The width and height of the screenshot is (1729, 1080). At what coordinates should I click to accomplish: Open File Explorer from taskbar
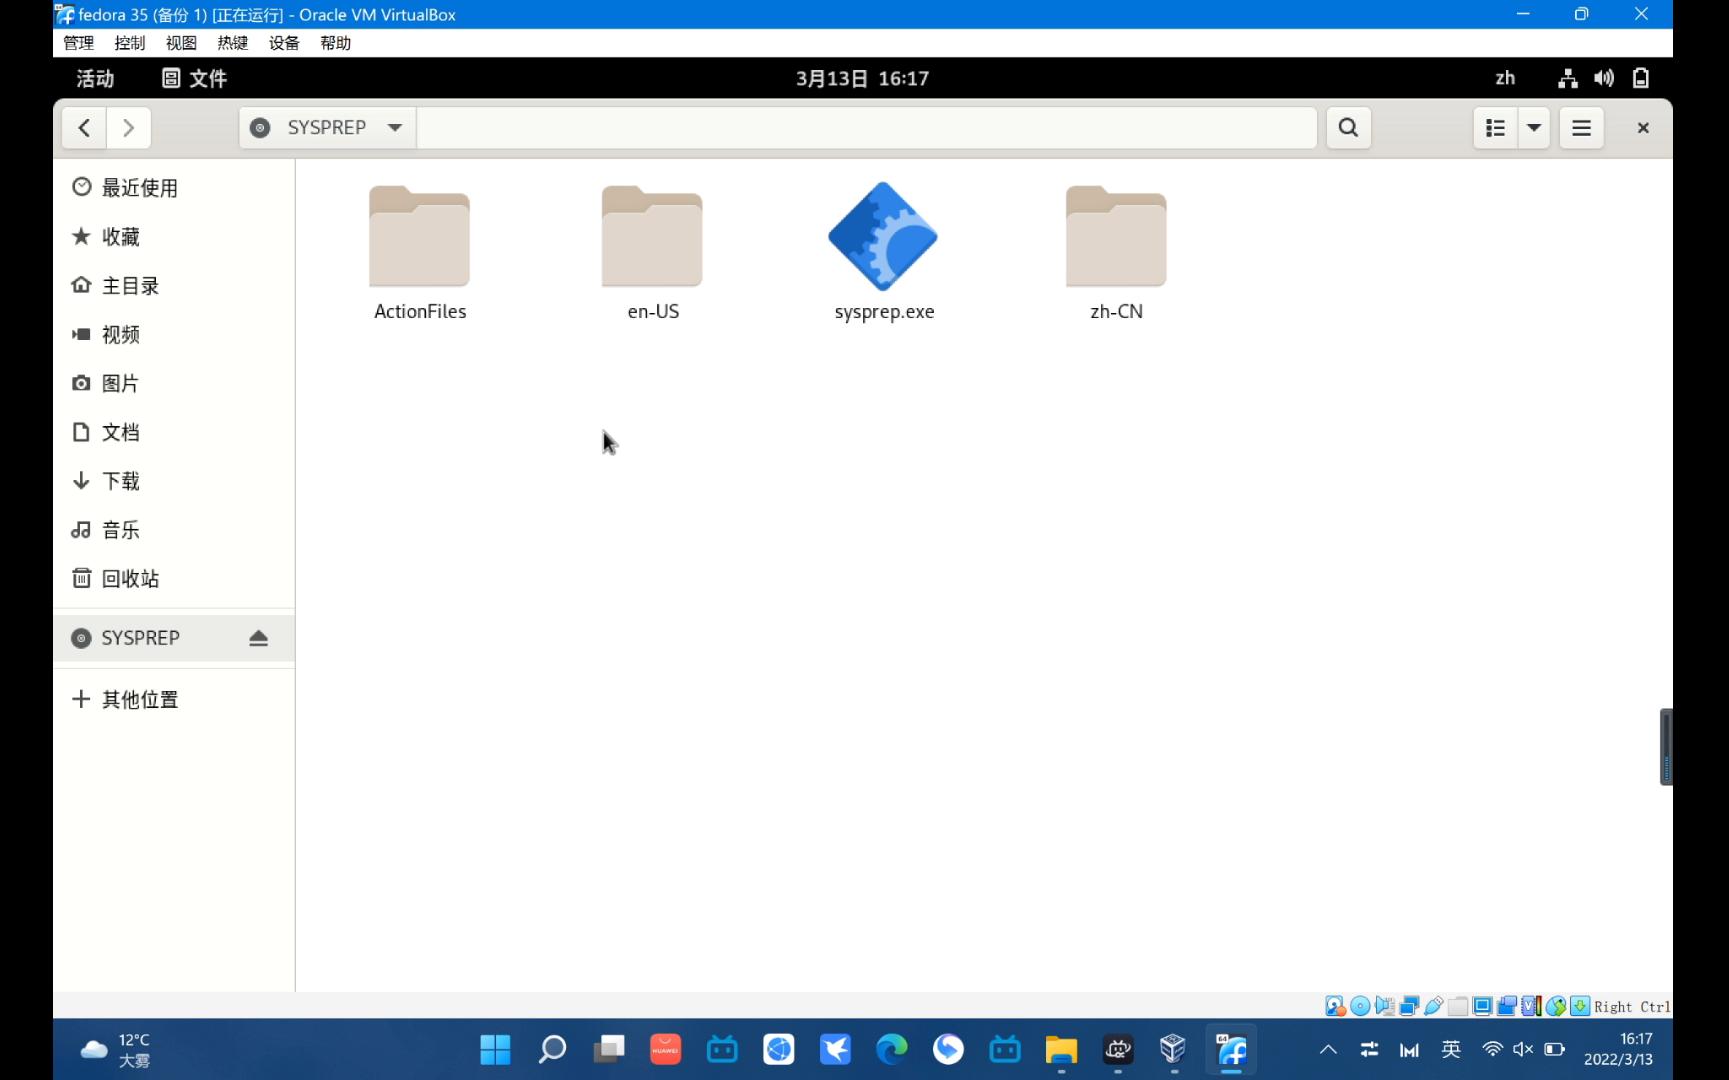(x=1061, y=1049)
